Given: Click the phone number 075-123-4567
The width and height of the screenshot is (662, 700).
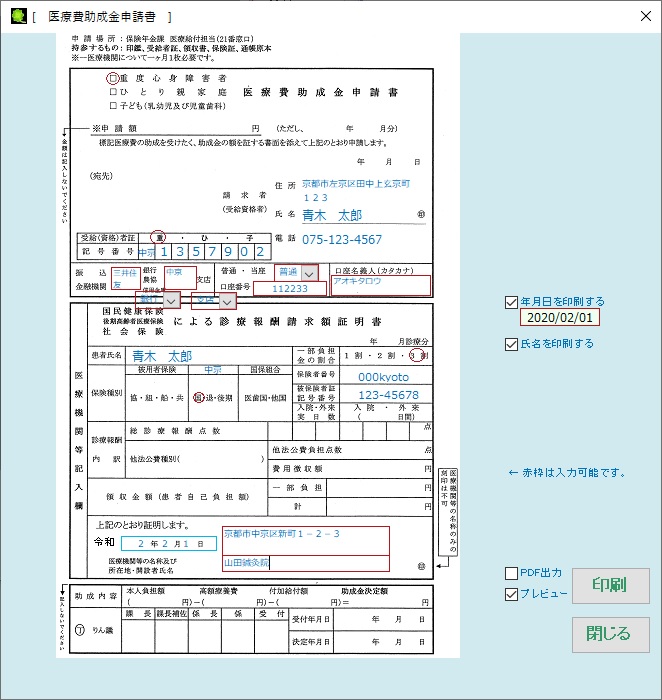Looking at the screenshot, I should point(342,240).
